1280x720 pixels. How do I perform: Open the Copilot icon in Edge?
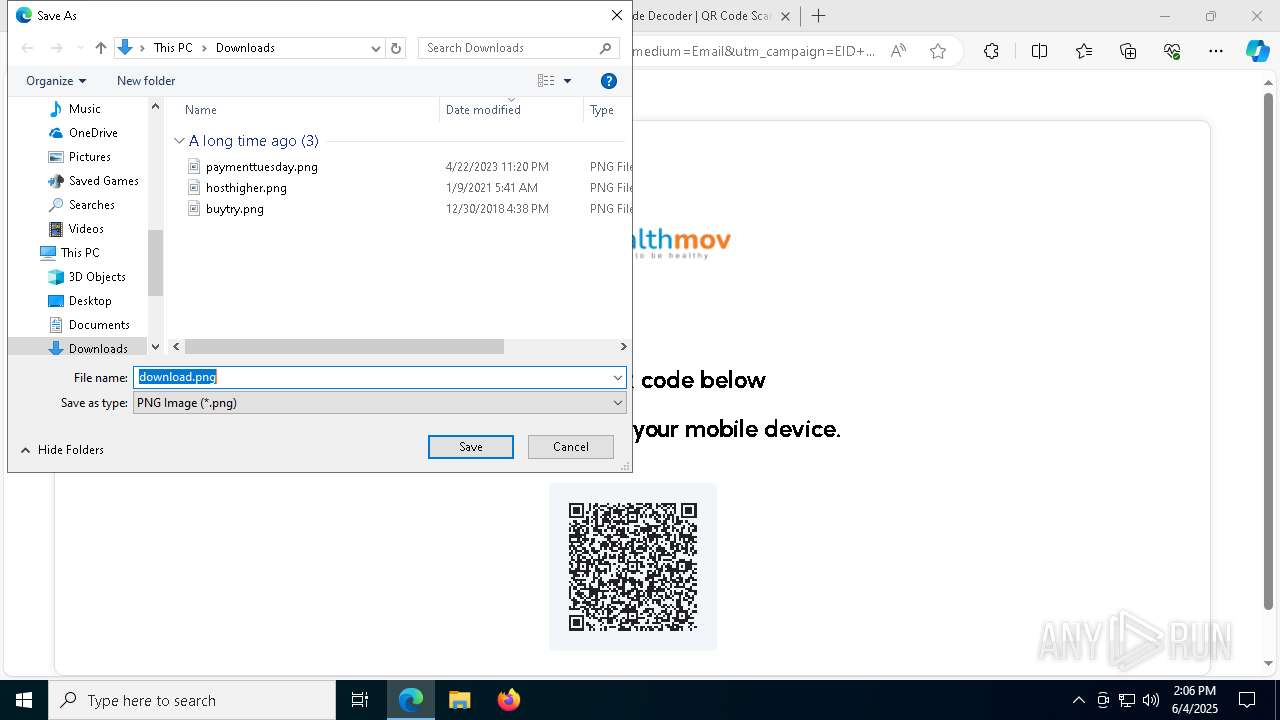click(x=1257, y=51)
